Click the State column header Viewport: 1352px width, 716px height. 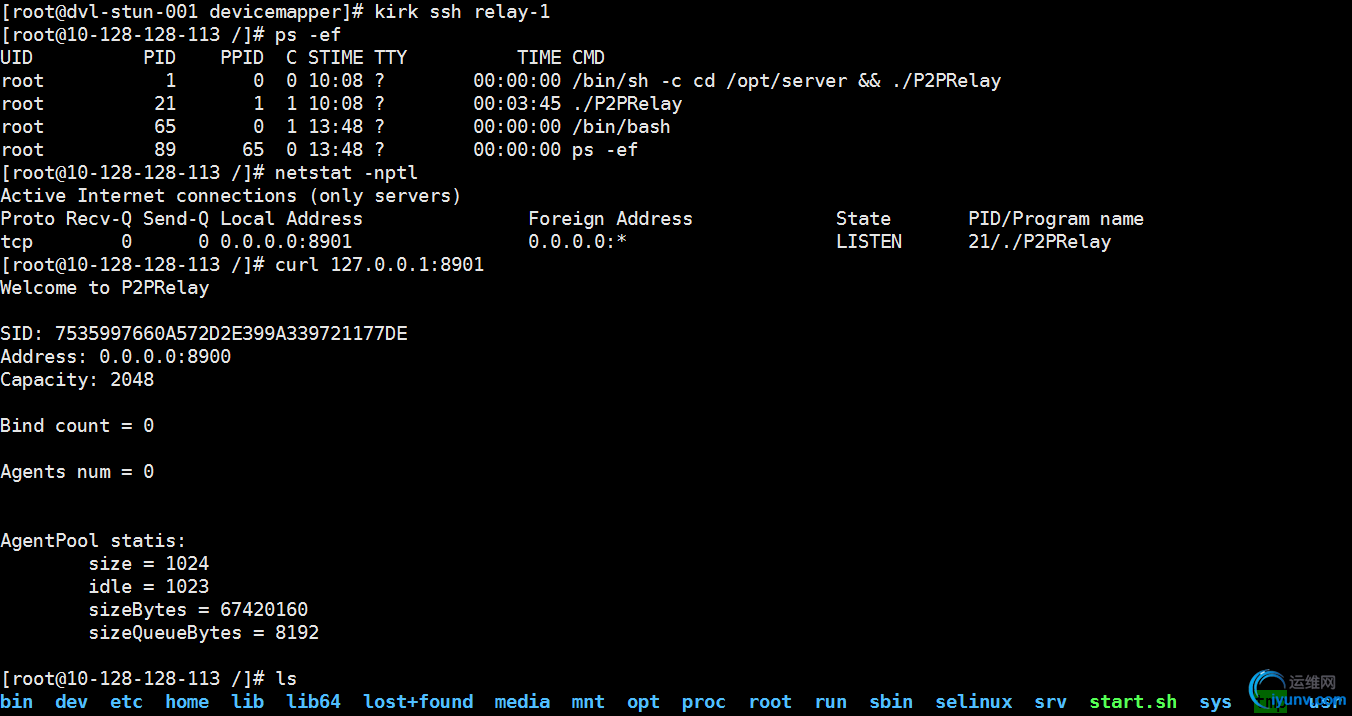pos(864,219)
